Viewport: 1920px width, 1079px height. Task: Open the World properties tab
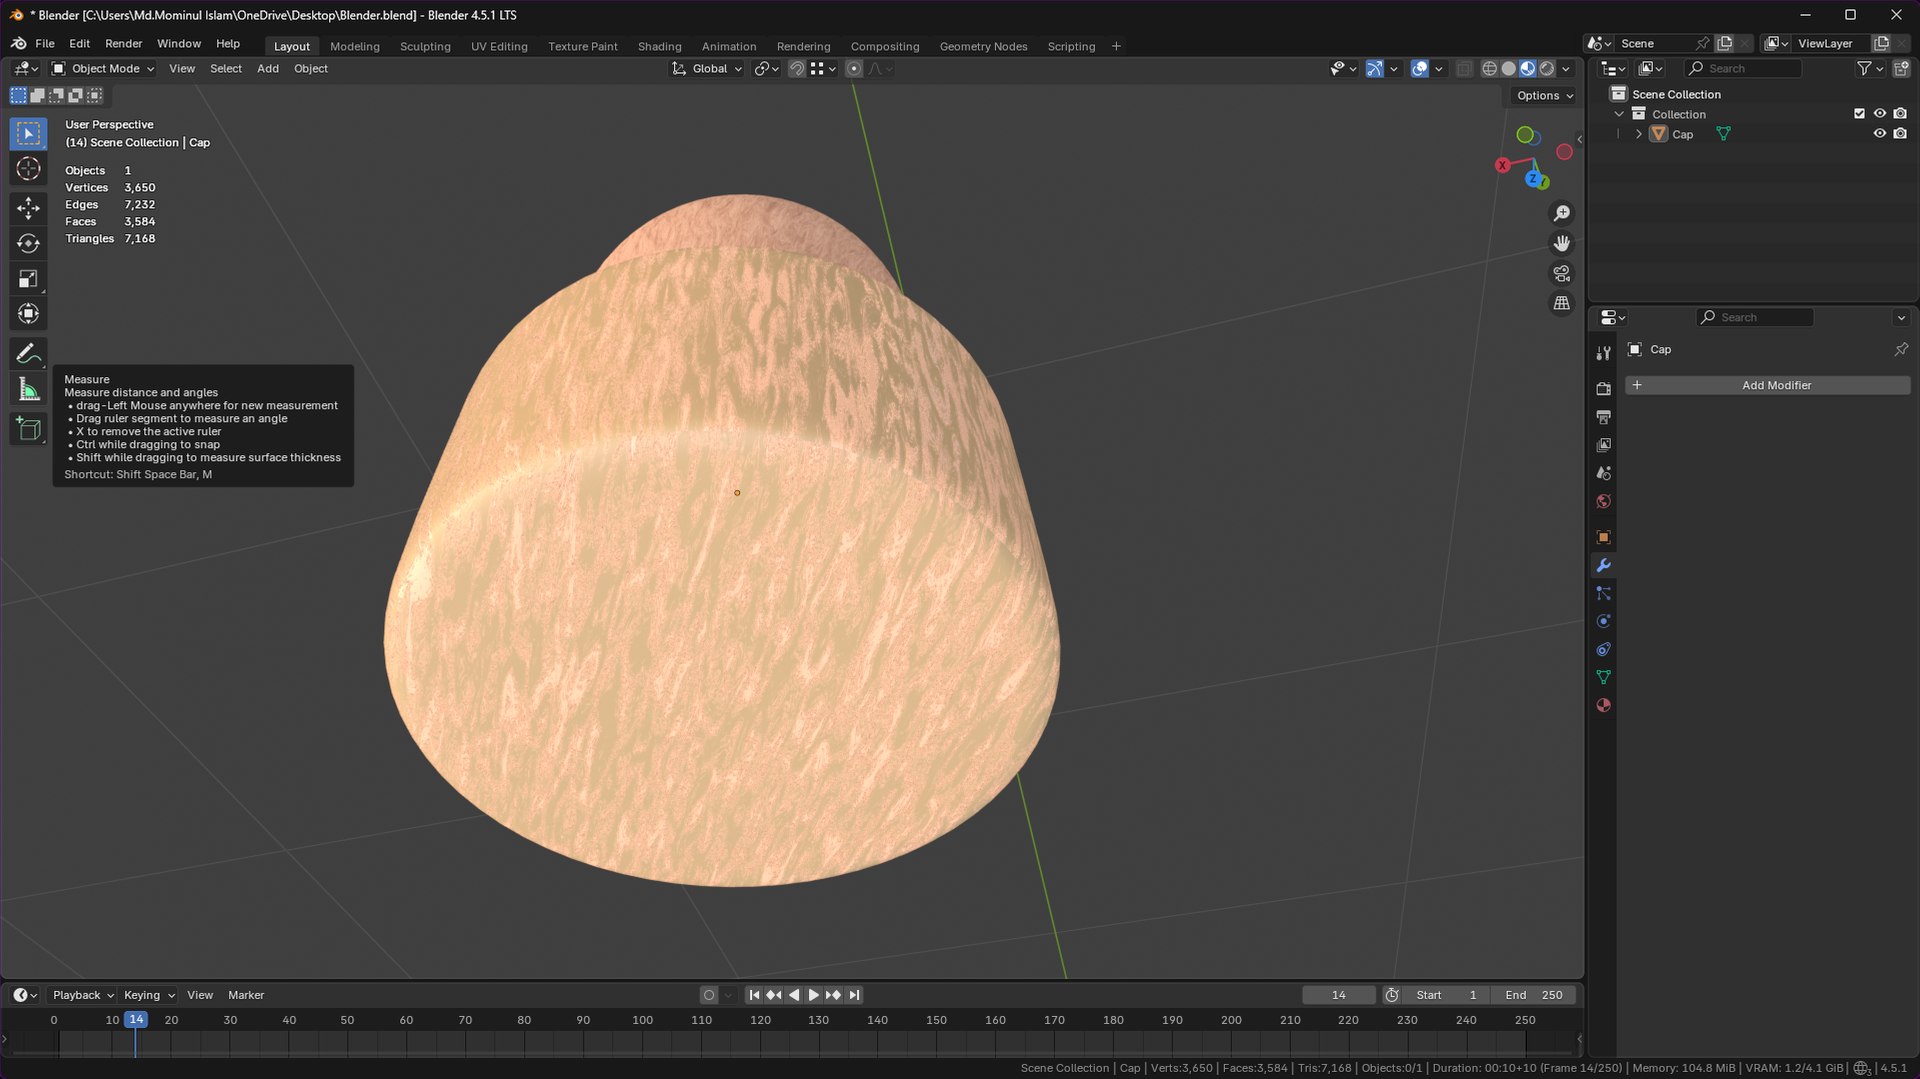click(1603, 501)
